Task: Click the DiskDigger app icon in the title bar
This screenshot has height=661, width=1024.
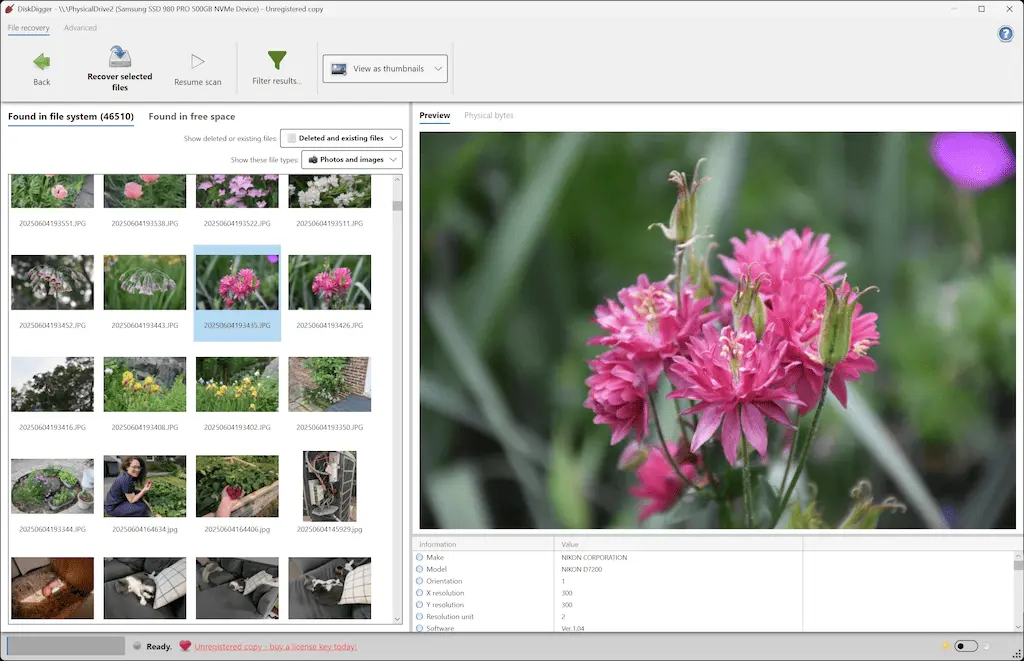Action: click(x=9, y=8)
